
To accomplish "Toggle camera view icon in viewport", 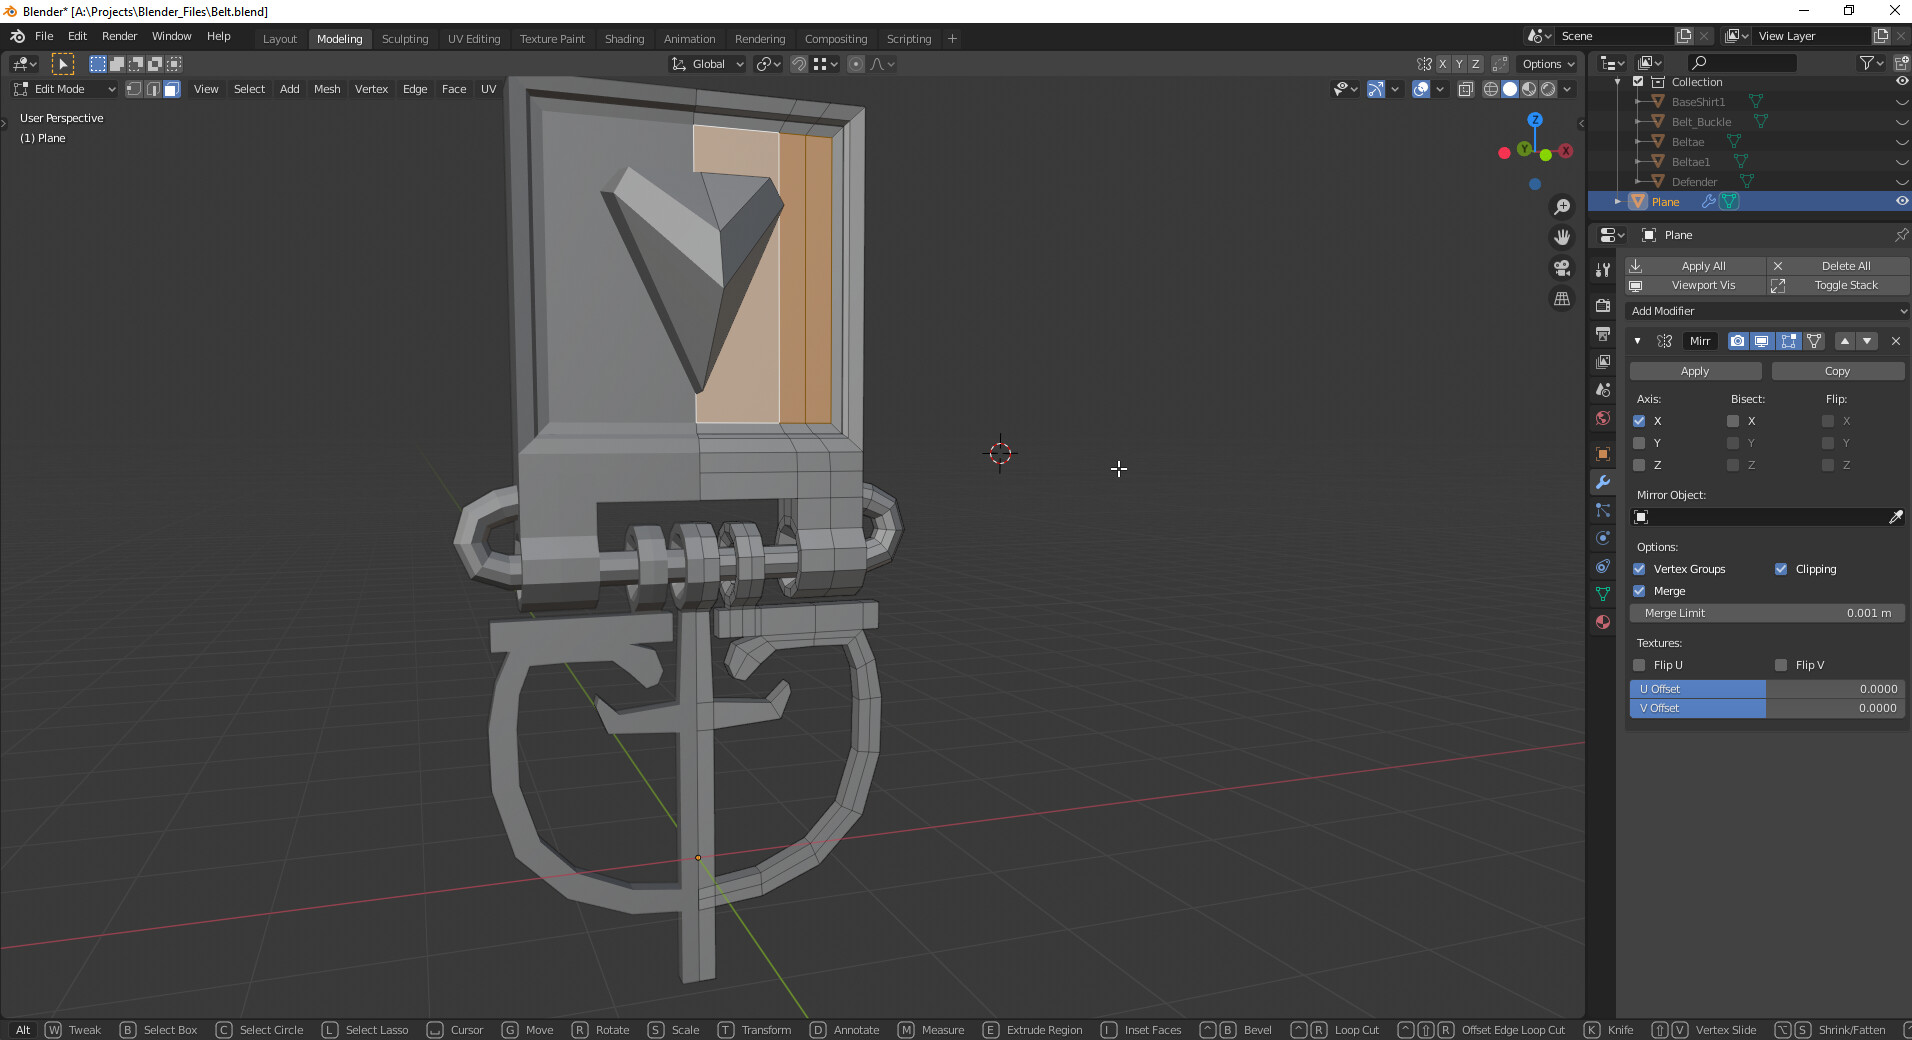I will pyautogui.click(x=1561, y=268).
